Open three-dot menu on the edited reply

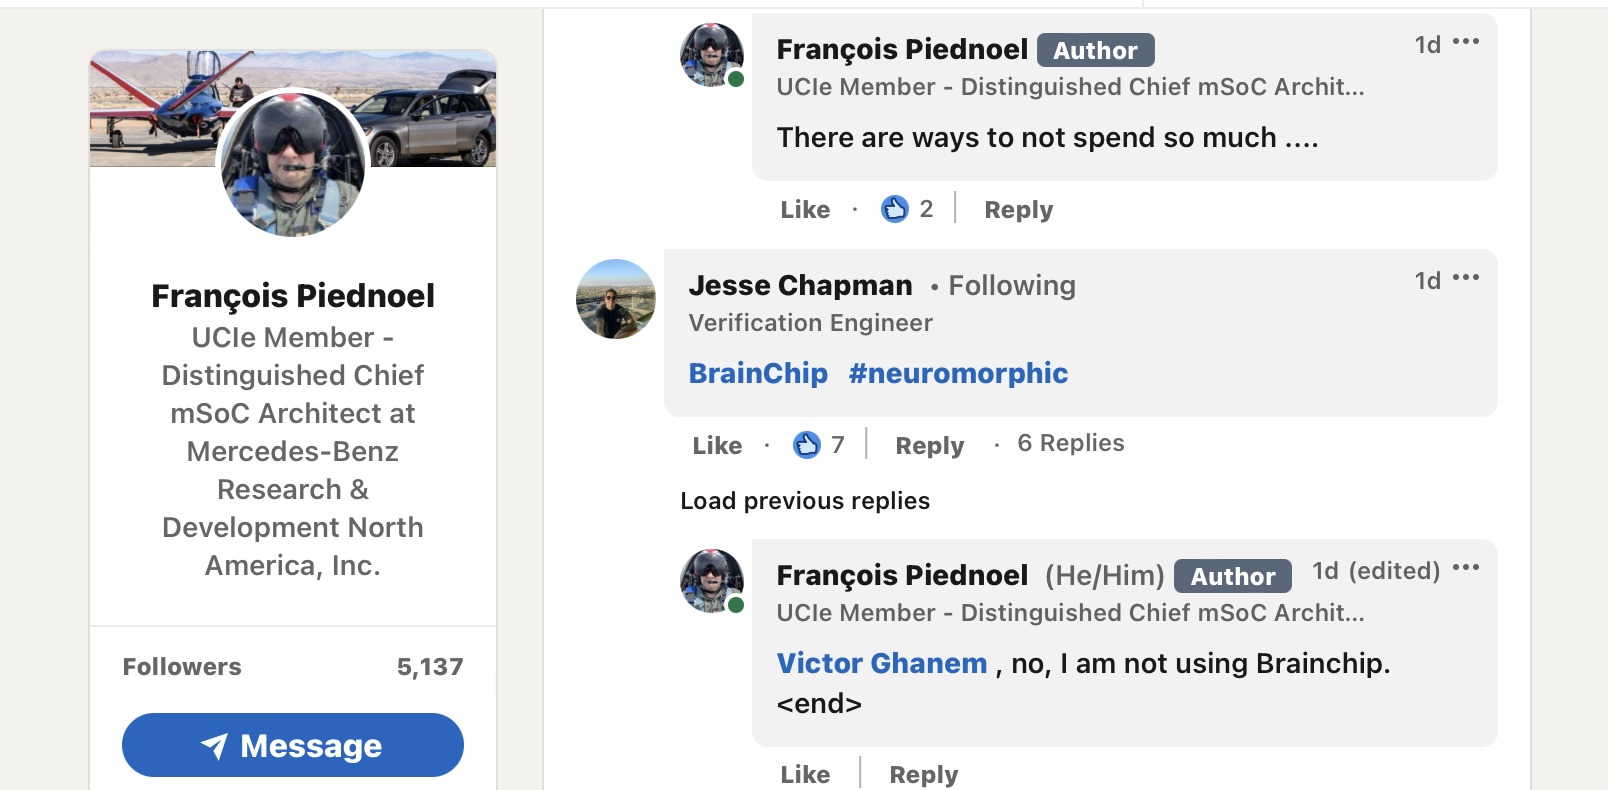point(1466,568)
